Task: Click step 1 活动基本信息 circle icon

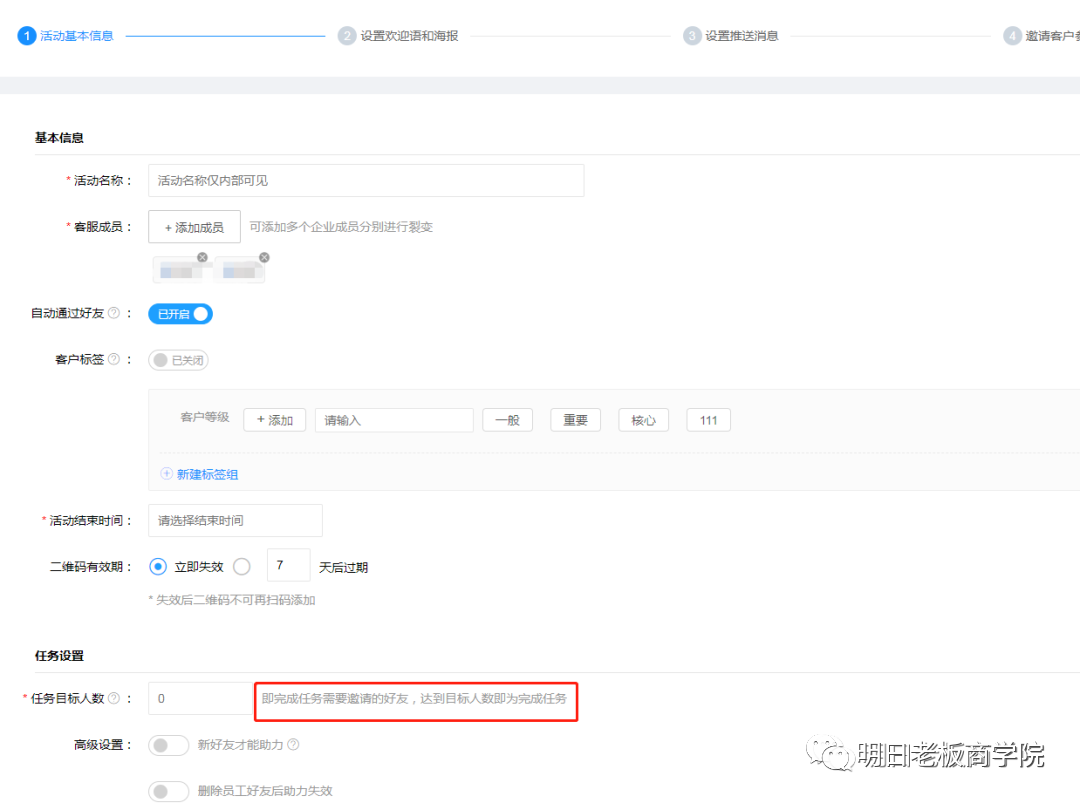Action: [26, 36]
